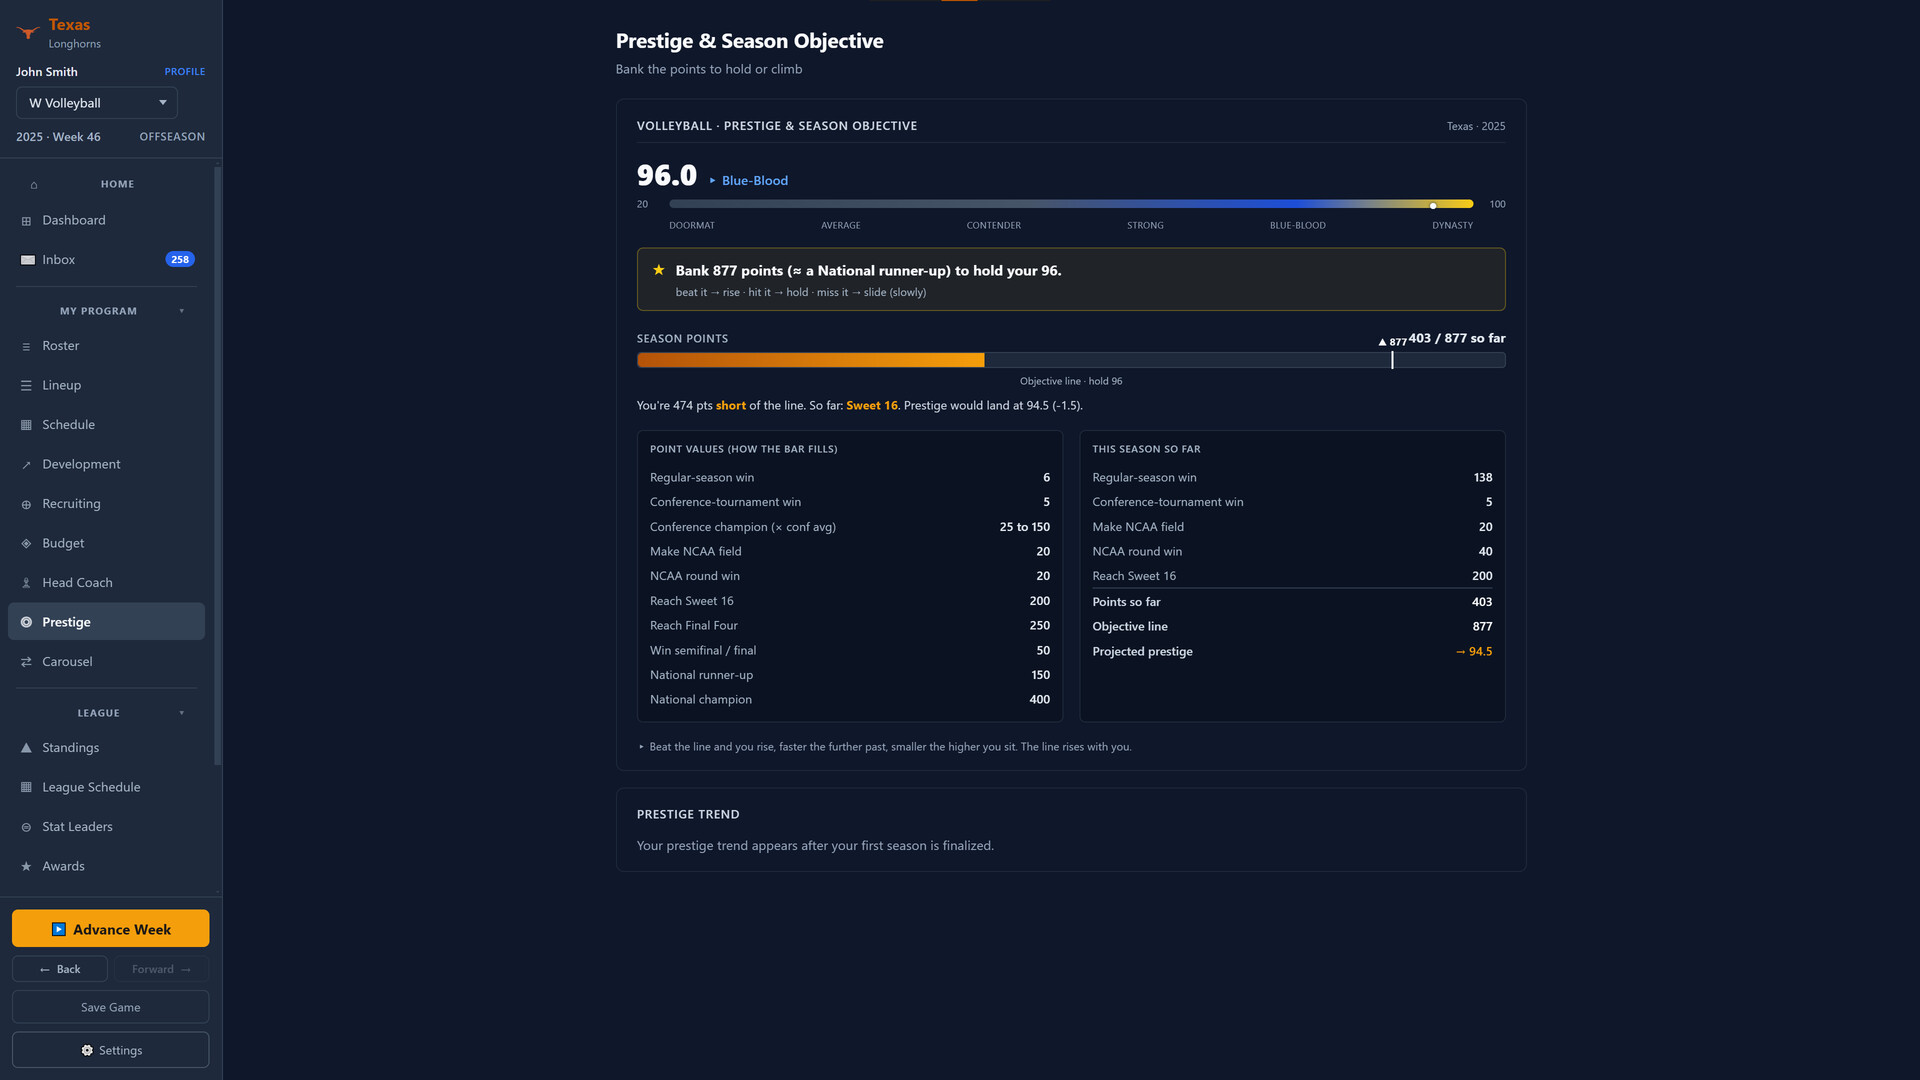The height and width of the screenshot is (1080, 1920).
Task: Click the Texas Longhorns logo icon
Action: (28, 32)
